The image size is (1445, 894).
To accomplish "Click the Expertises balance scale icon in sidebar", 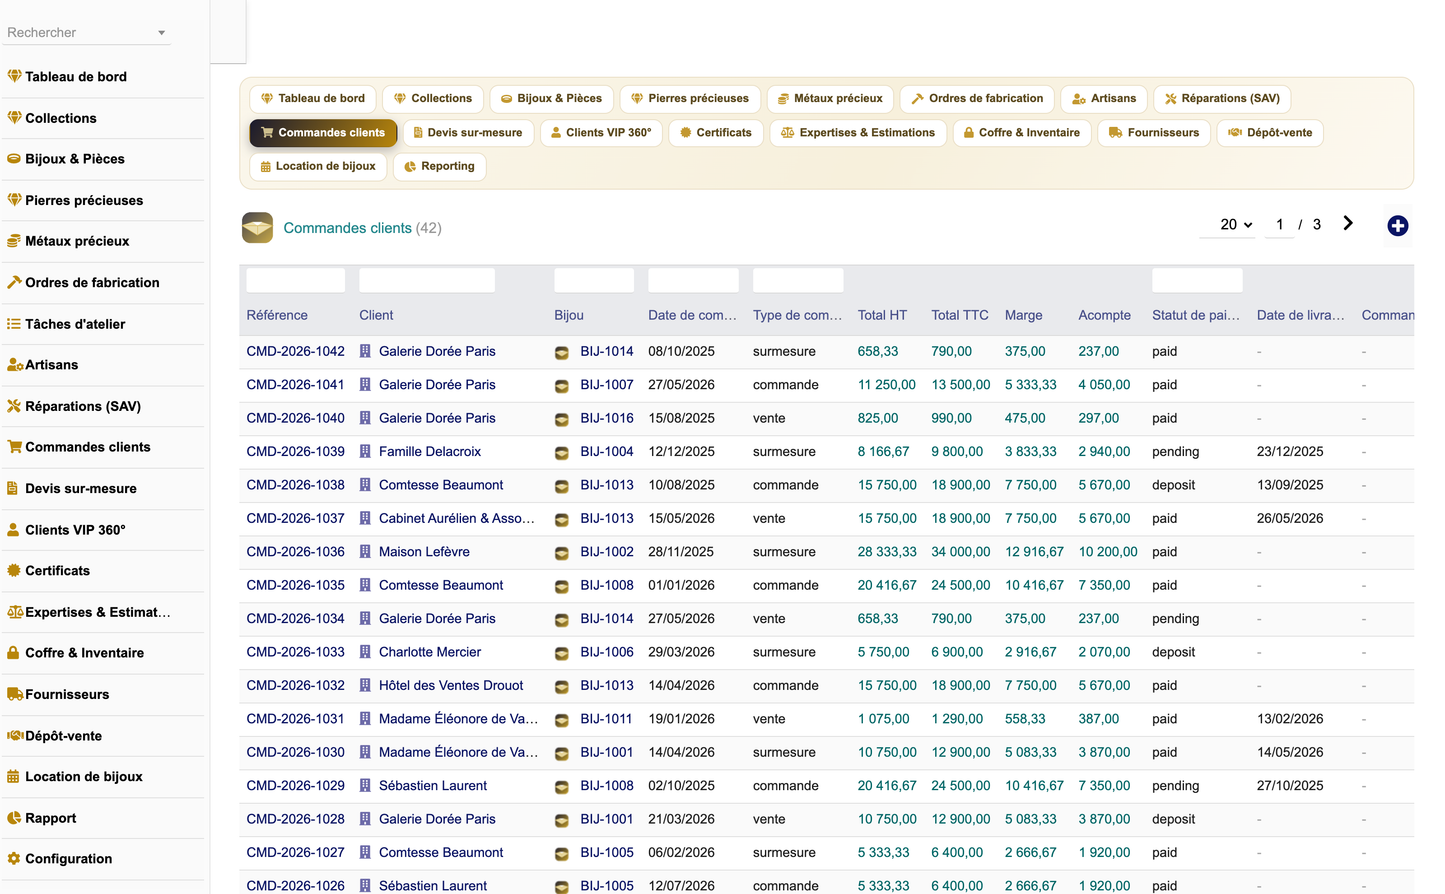I will [15, 612].
